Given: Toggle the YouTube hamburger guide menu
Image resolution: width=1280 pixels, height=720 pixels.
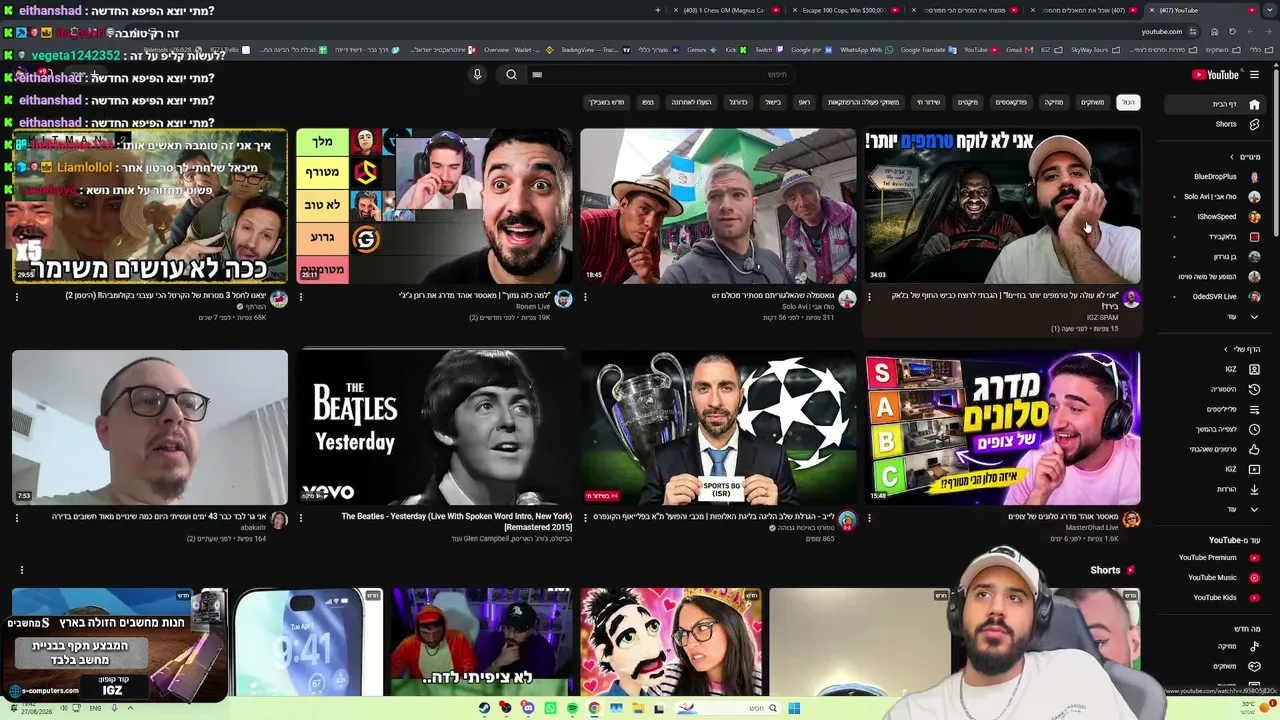Looking at the screenshot, I should (1254, 75).
